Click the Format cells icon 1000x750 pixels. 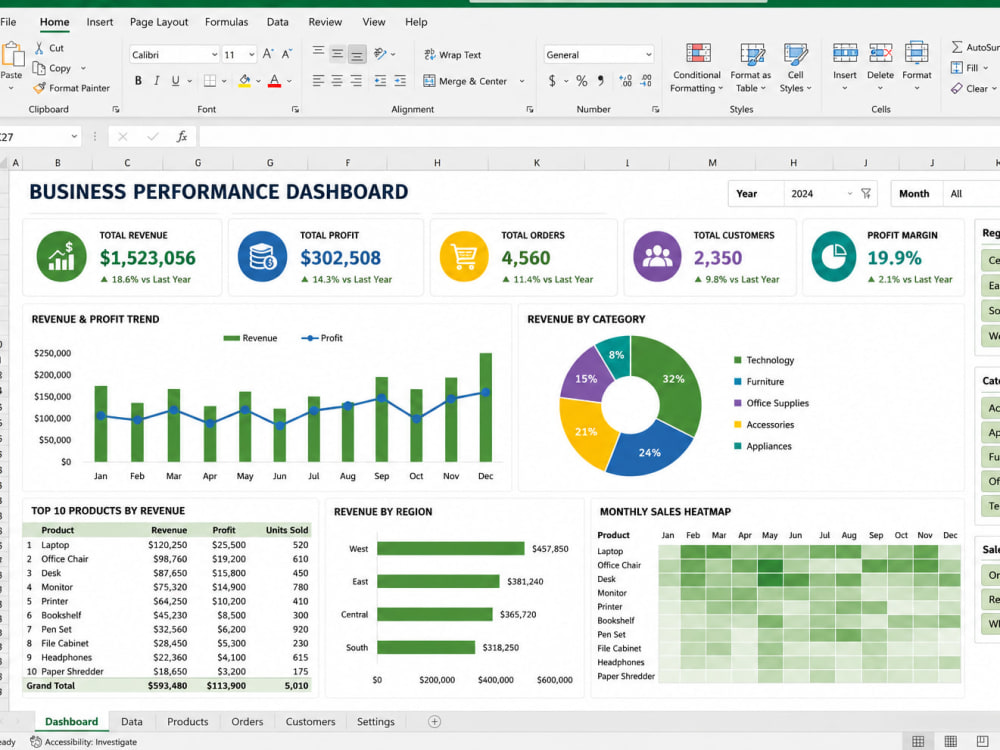[x=916, y=53]
